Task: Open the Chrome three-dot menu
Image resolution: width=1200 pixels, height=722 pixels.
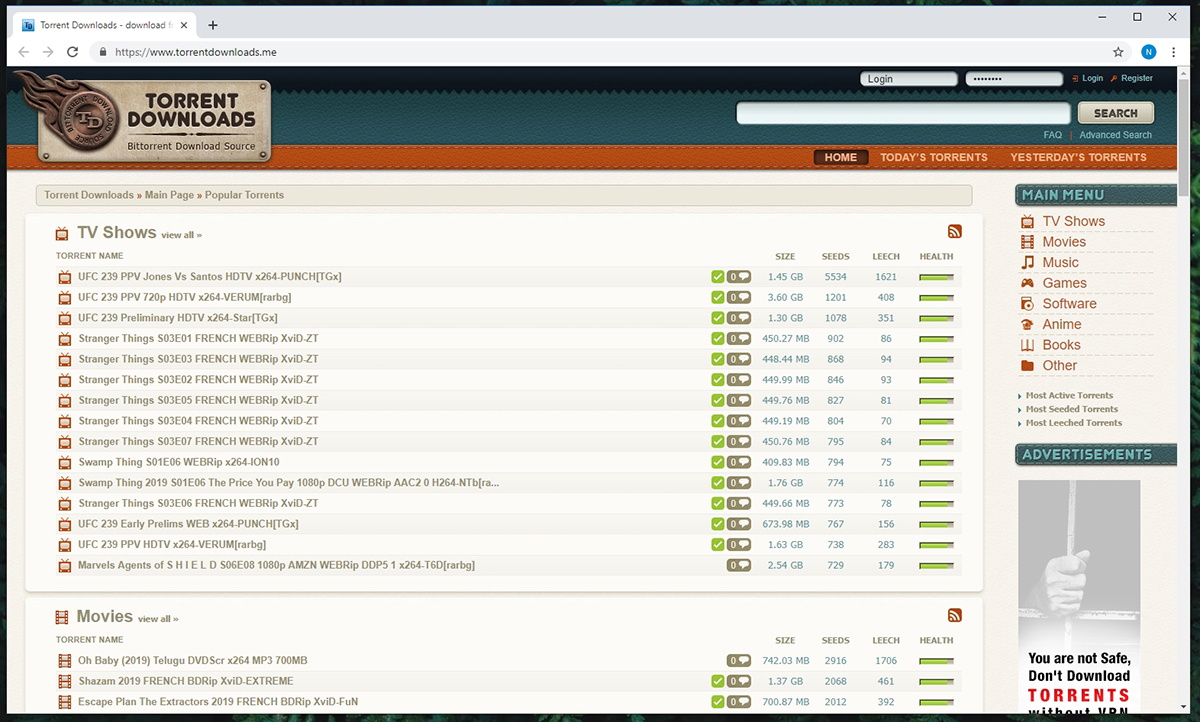Action: point(1174,52)
